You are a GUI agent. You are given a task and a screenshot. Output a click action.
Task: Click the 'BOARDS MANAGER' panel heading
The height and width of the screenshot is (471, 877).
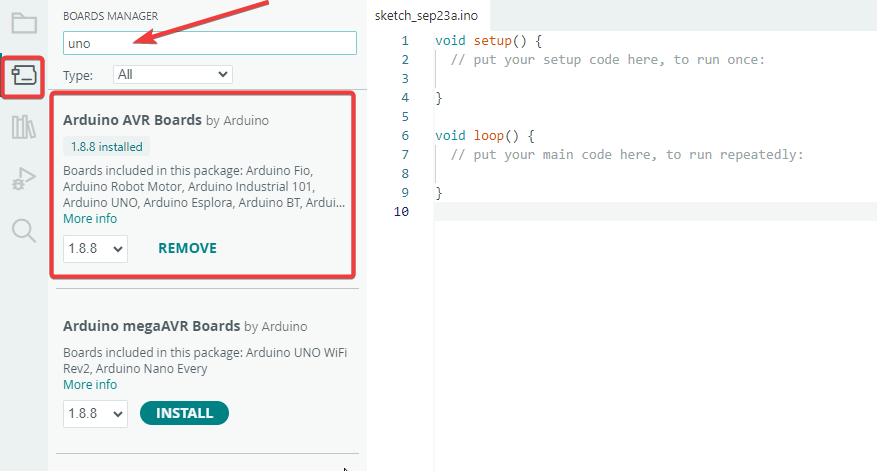tap(110, 16)
